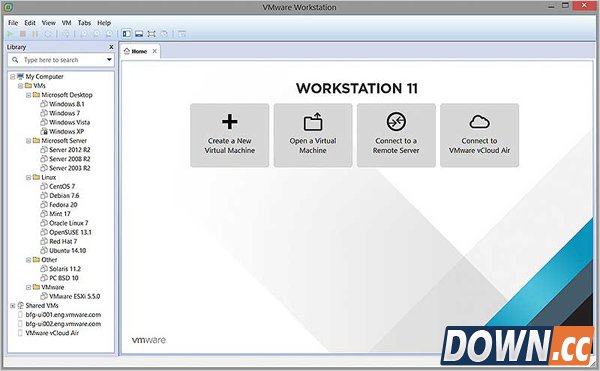Click the arrows icon on Connect to a Remote Server

click(x=396, y=122)
